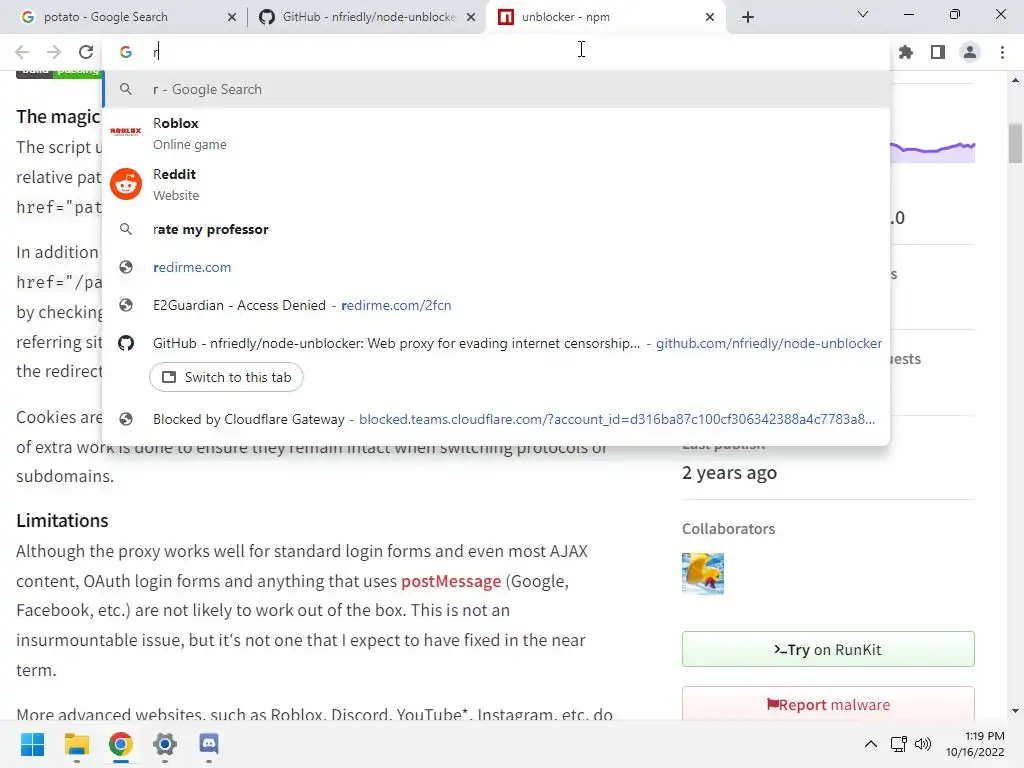This screenshot has height=768, width=1024.
Task: Open Settings gear from taskbar
Action: coord(165,744)
